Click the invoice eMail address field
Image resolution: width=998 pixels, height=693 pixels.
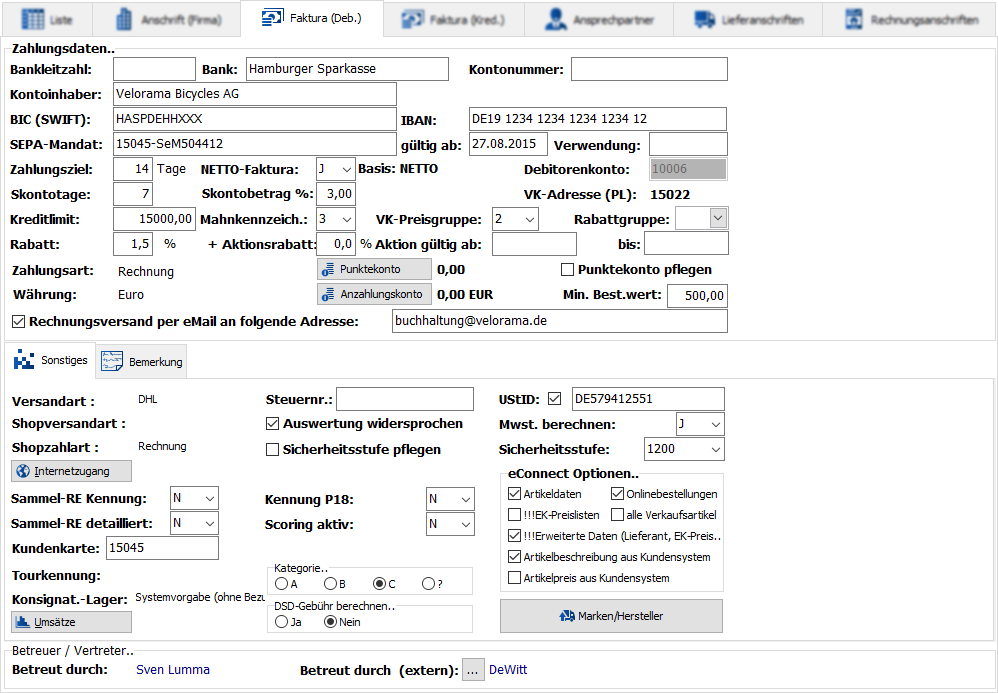click(x=559, y=321)
